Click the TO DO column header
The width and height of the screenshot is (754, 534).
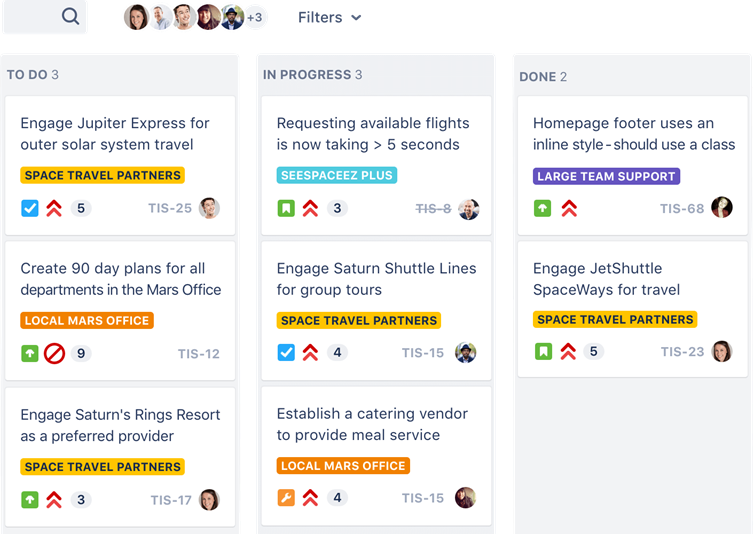click(x=27, y=75)
